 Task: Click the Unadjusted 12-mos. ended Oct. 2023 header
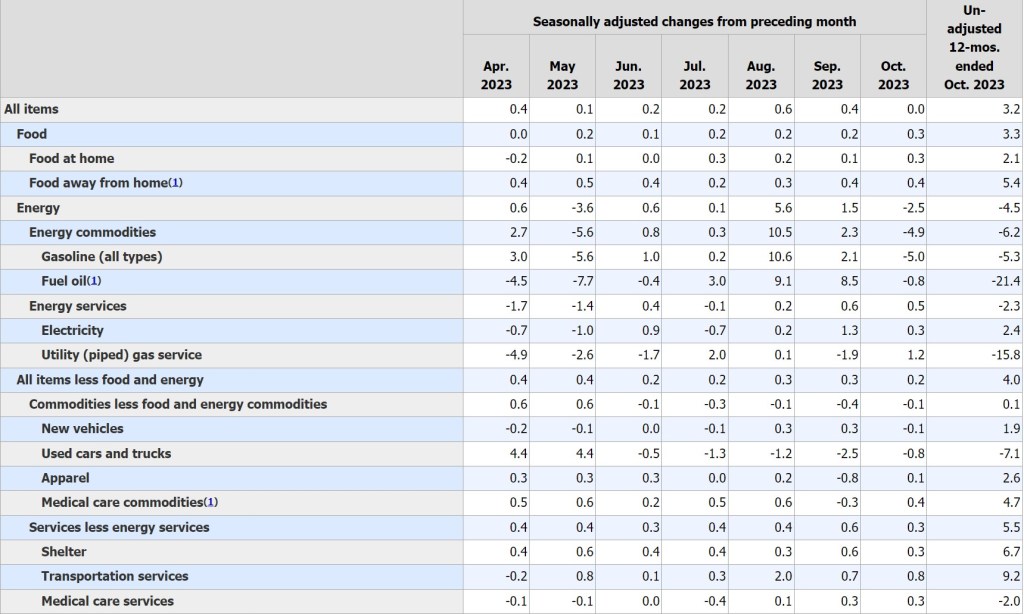point(974,48)
